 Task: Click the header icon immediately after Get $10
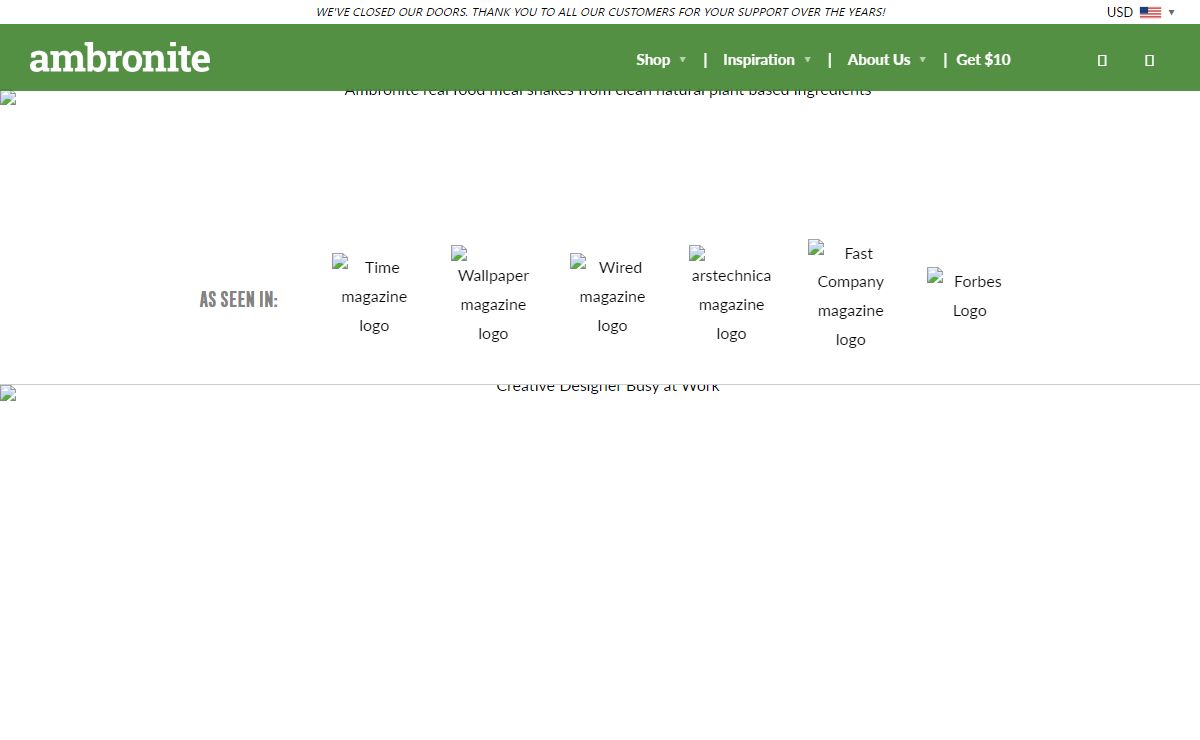click(1102, 60)
